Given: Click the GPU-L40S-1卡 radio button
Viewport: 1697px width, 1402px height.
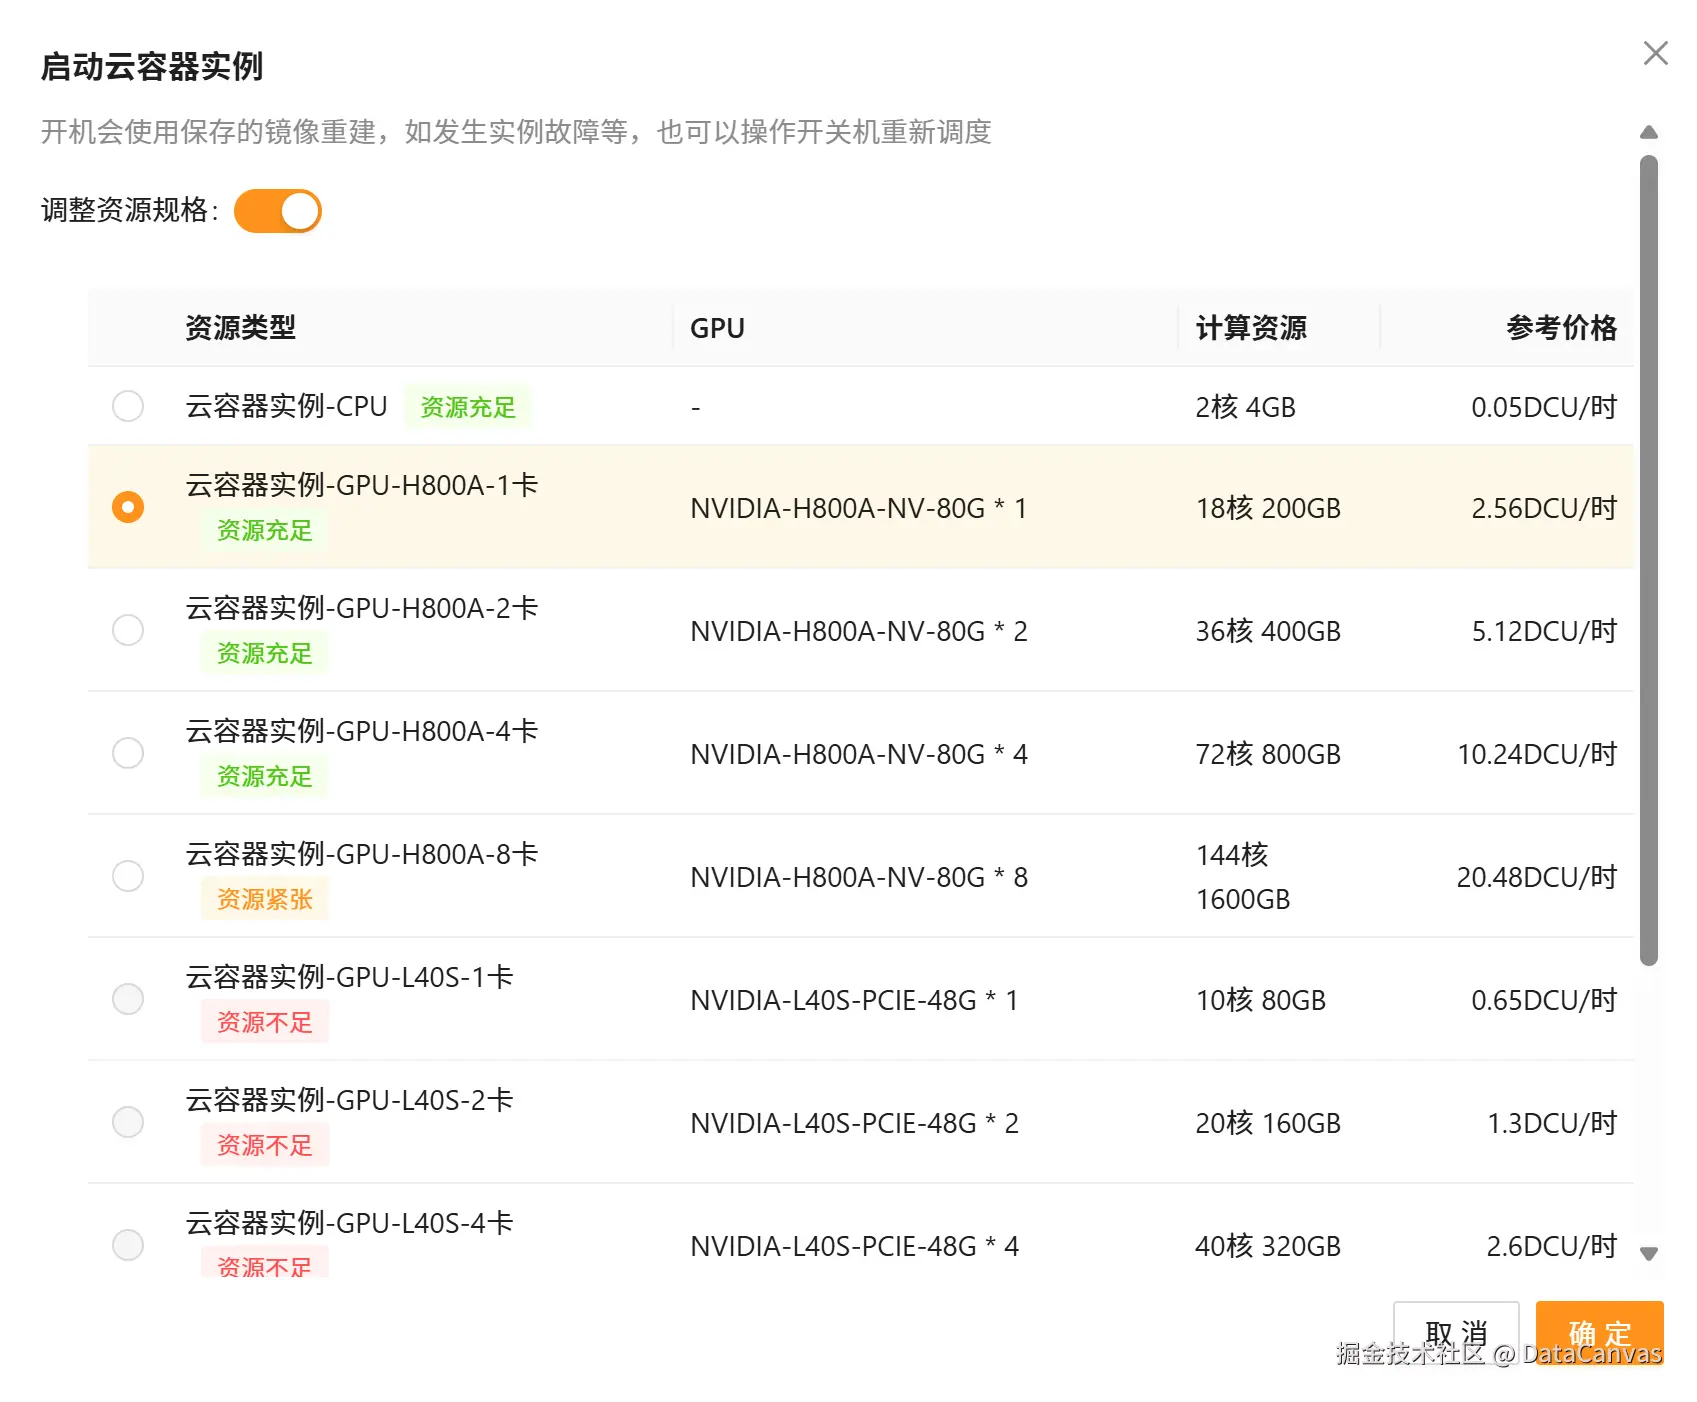Looking at the screenshot, I should 128,999.
